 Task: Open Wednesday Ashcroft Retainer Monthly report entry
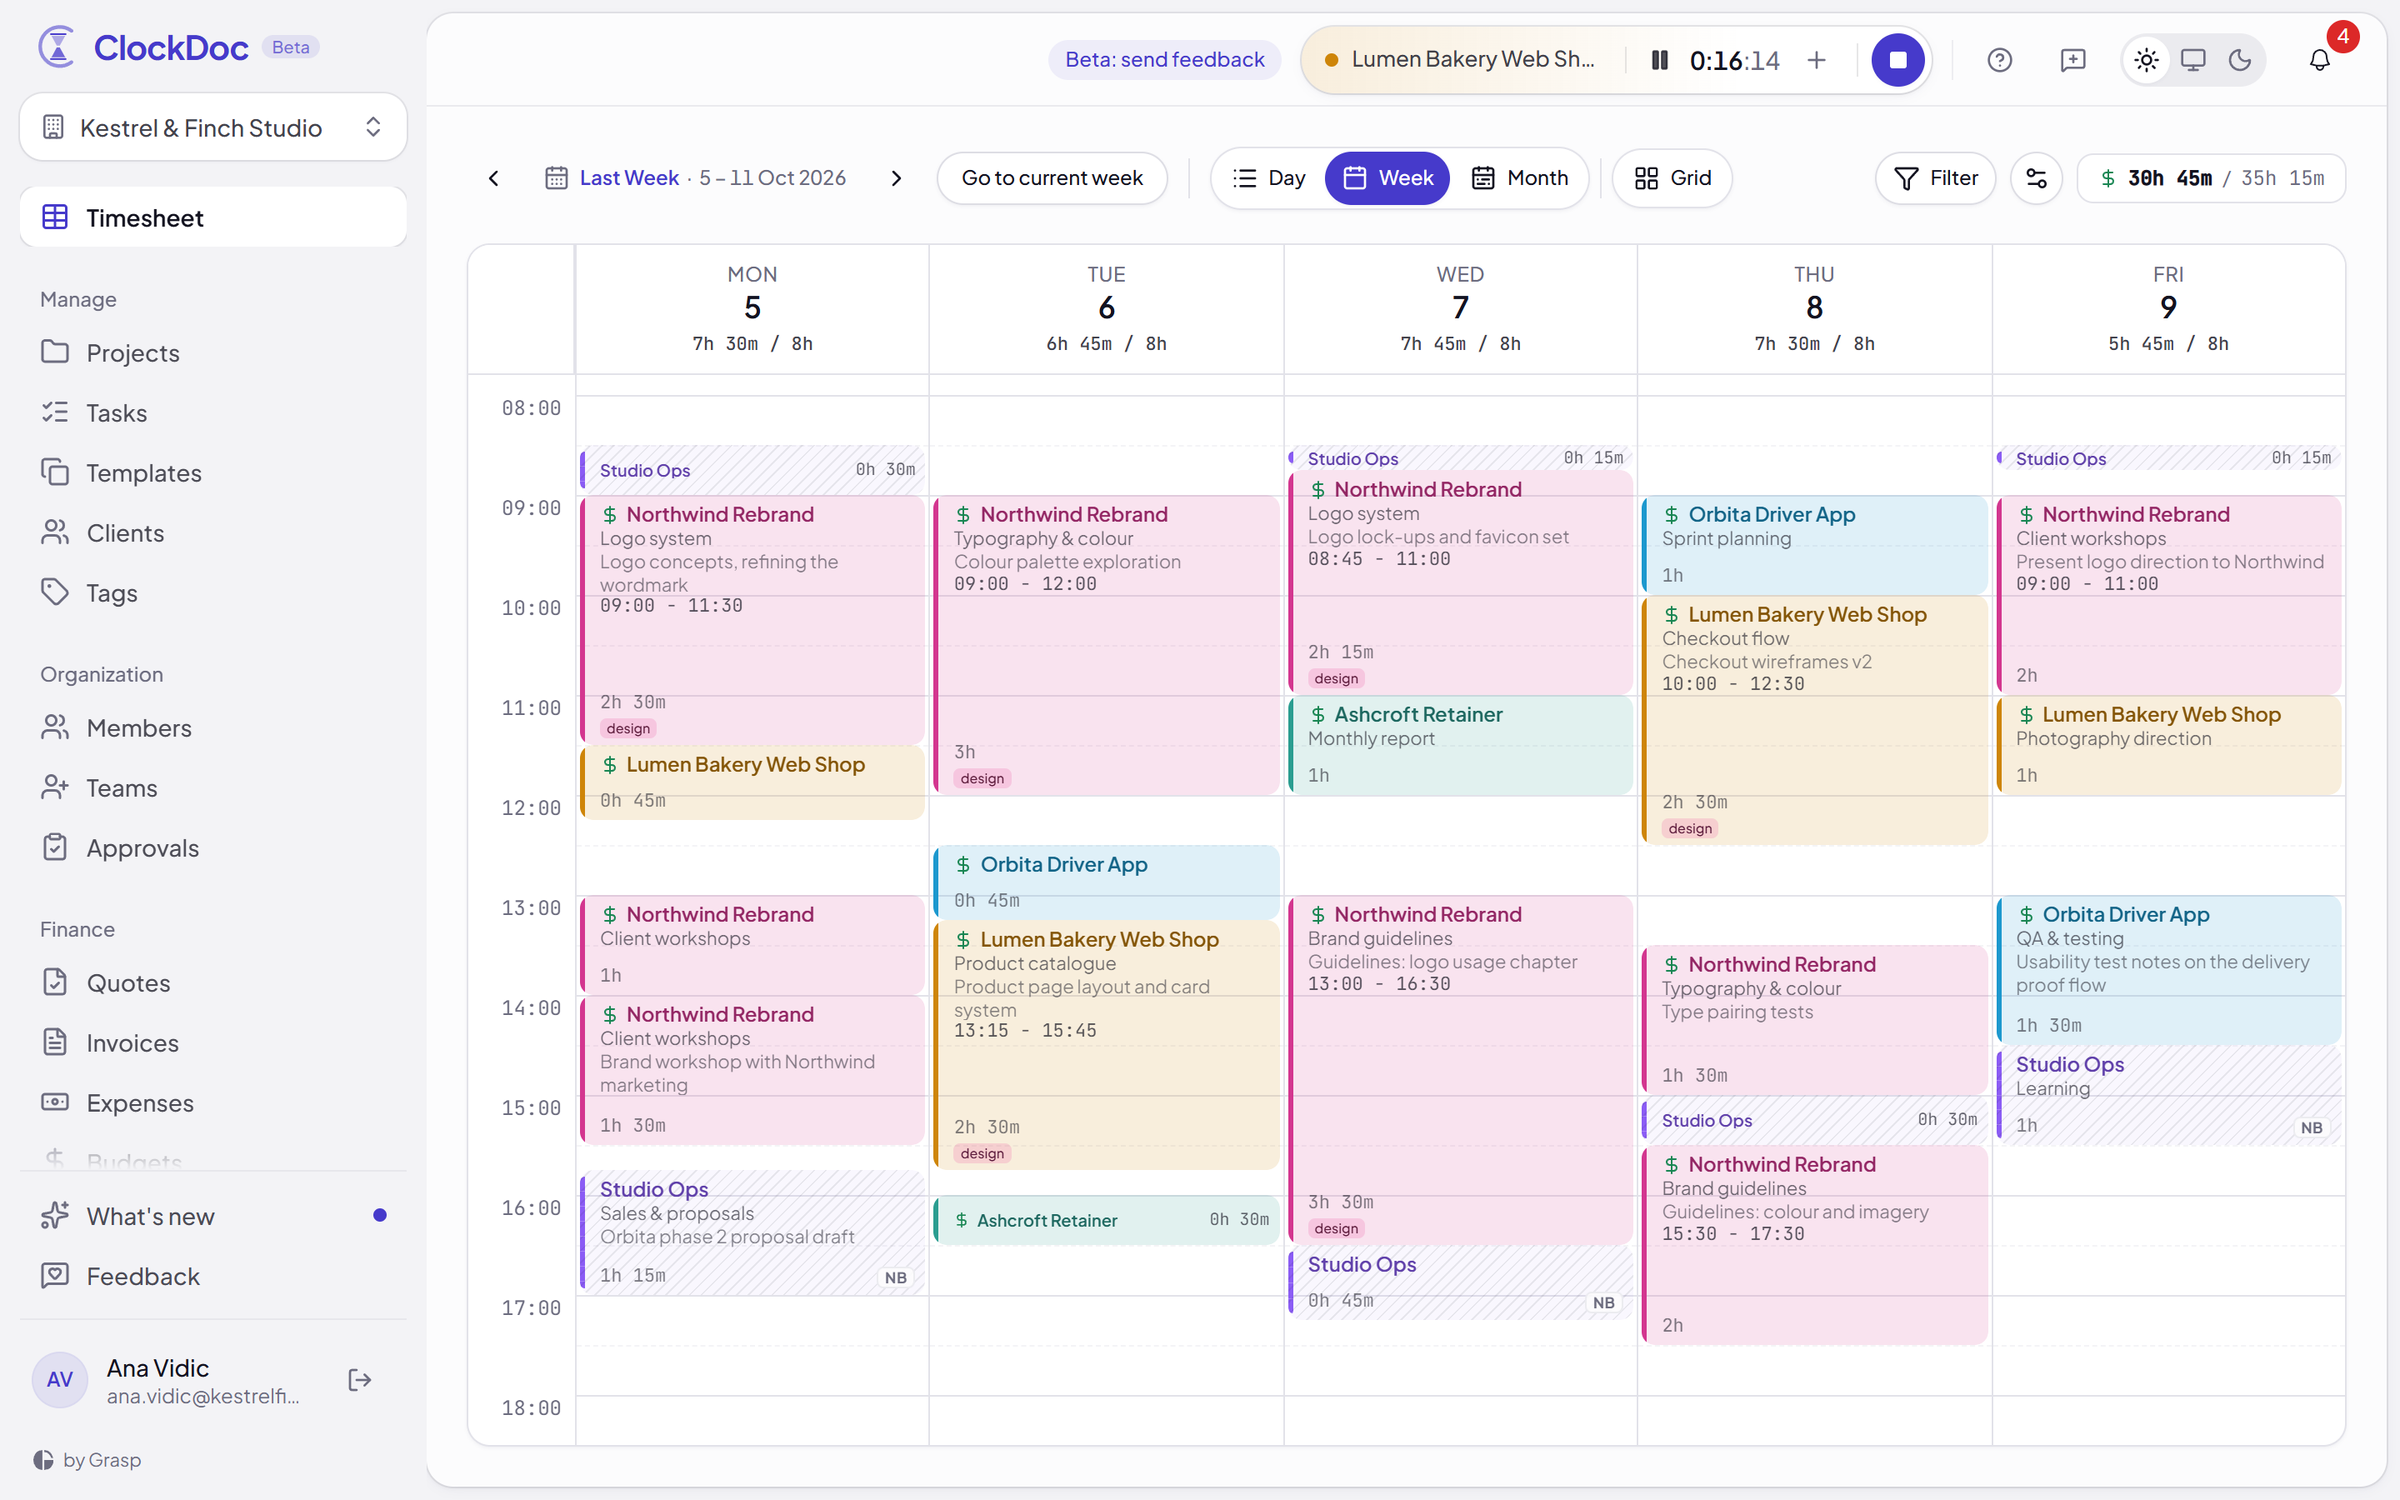(x=1460, y=745)
